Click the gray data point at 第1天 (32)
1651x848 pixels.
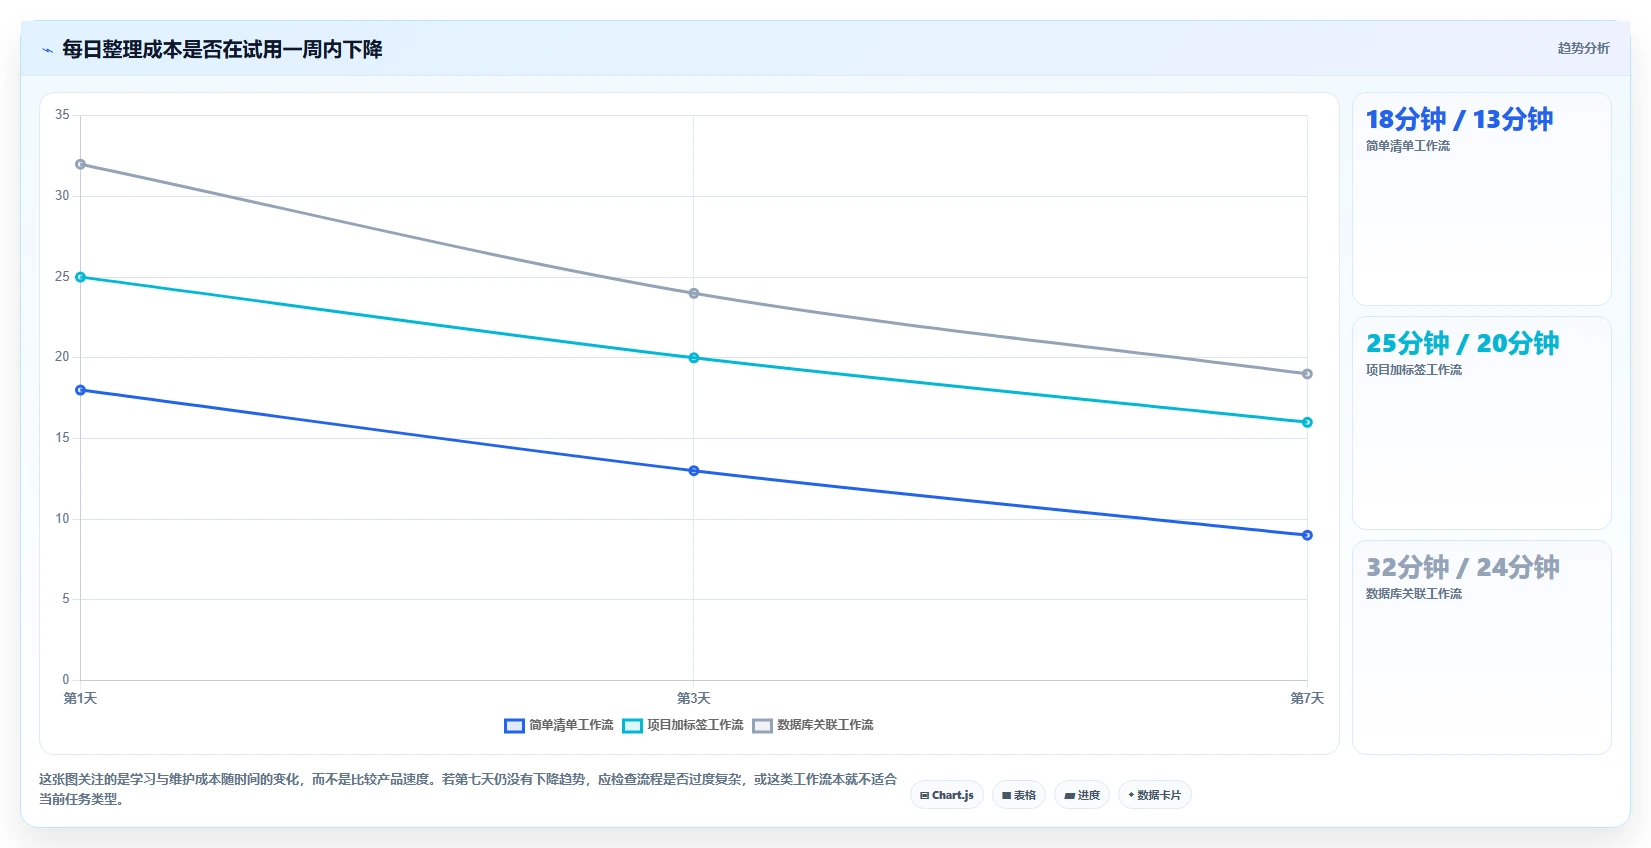(80, 164)
